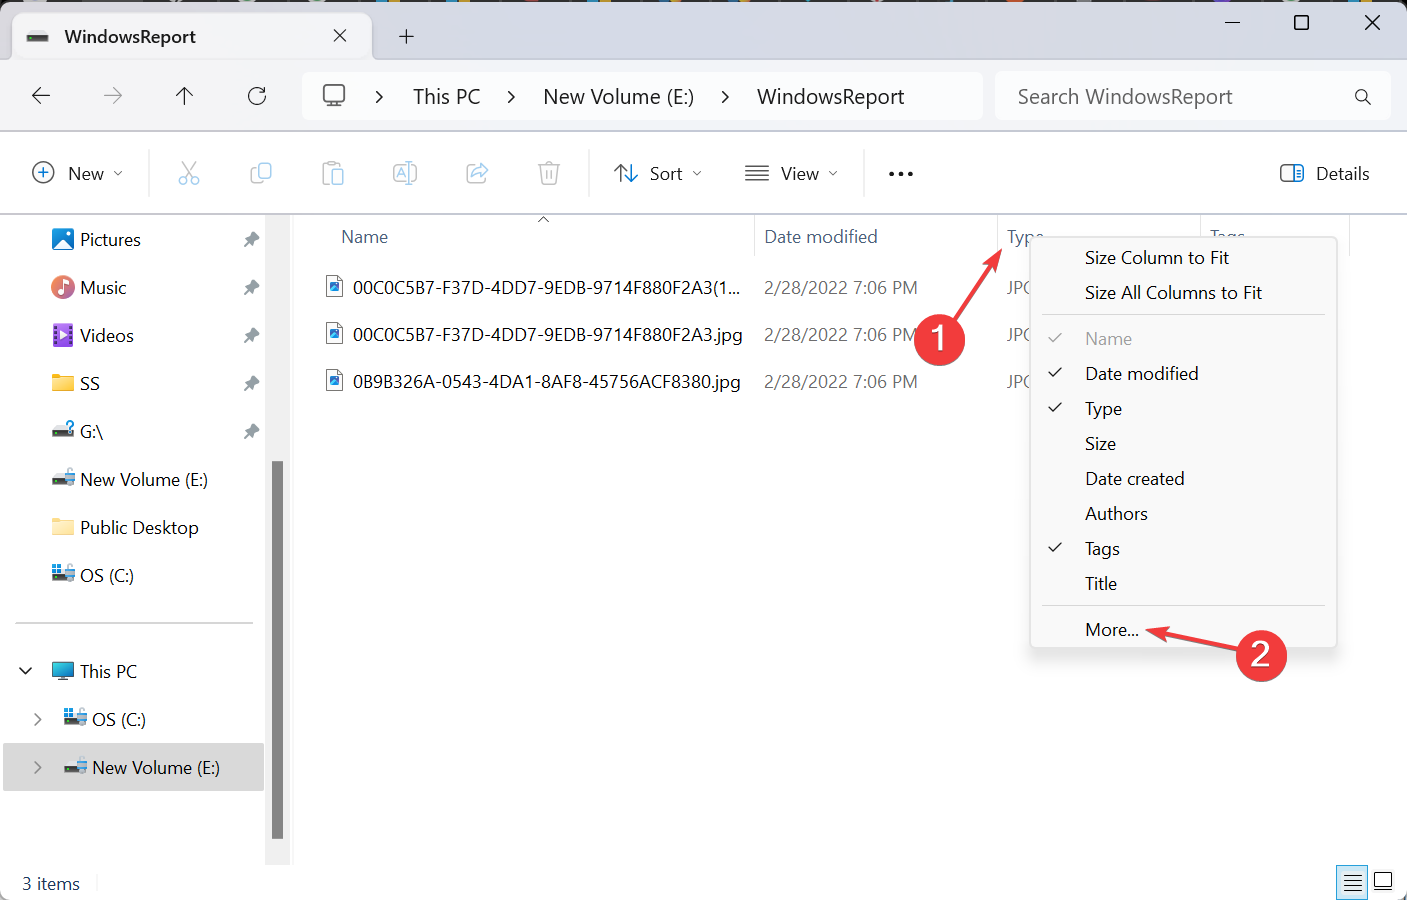Image resolution: width=1407 pixels, height=900 pixels.
Task: Select the WindowsReport tab
Action: click(190, 37)
